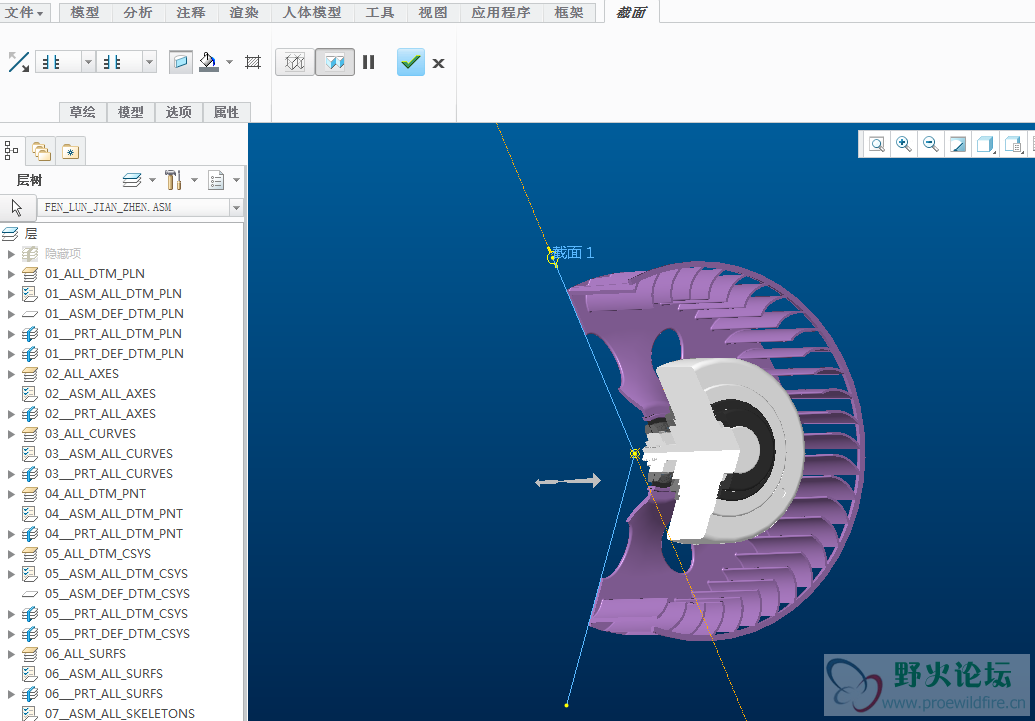Image resolution: width=1035 pixels, height=721 pixels.
Task: Click the hammer settings icon in layer tree
Action: 173,180
